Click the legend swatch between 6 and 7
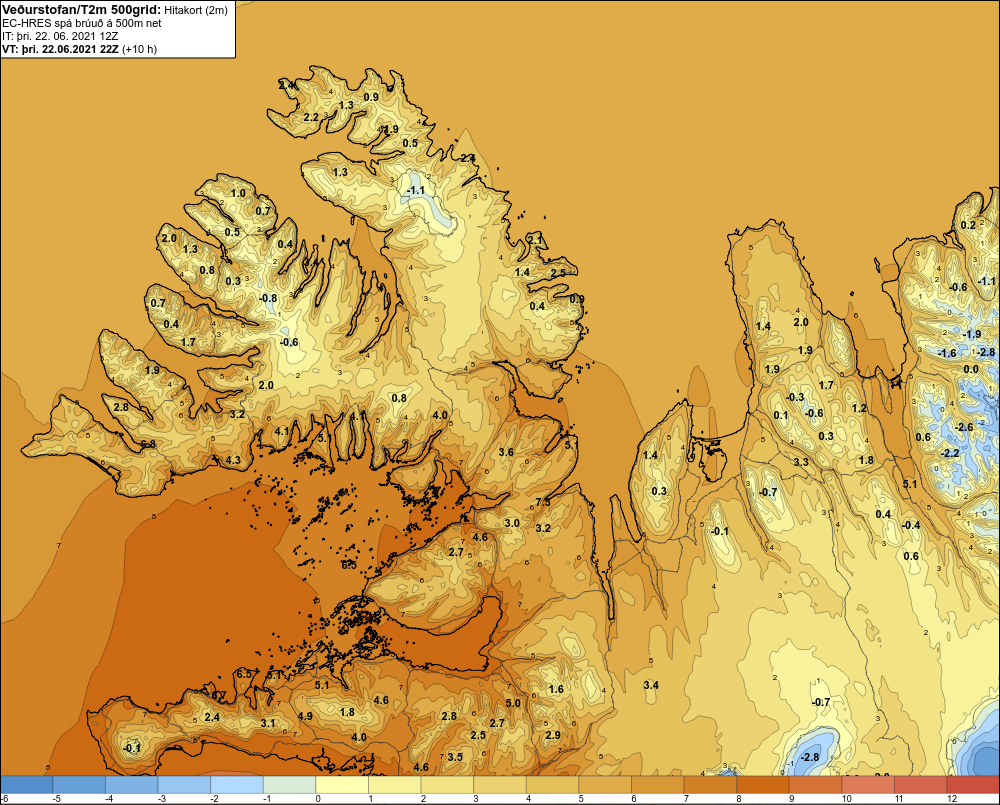 point(658,784)
